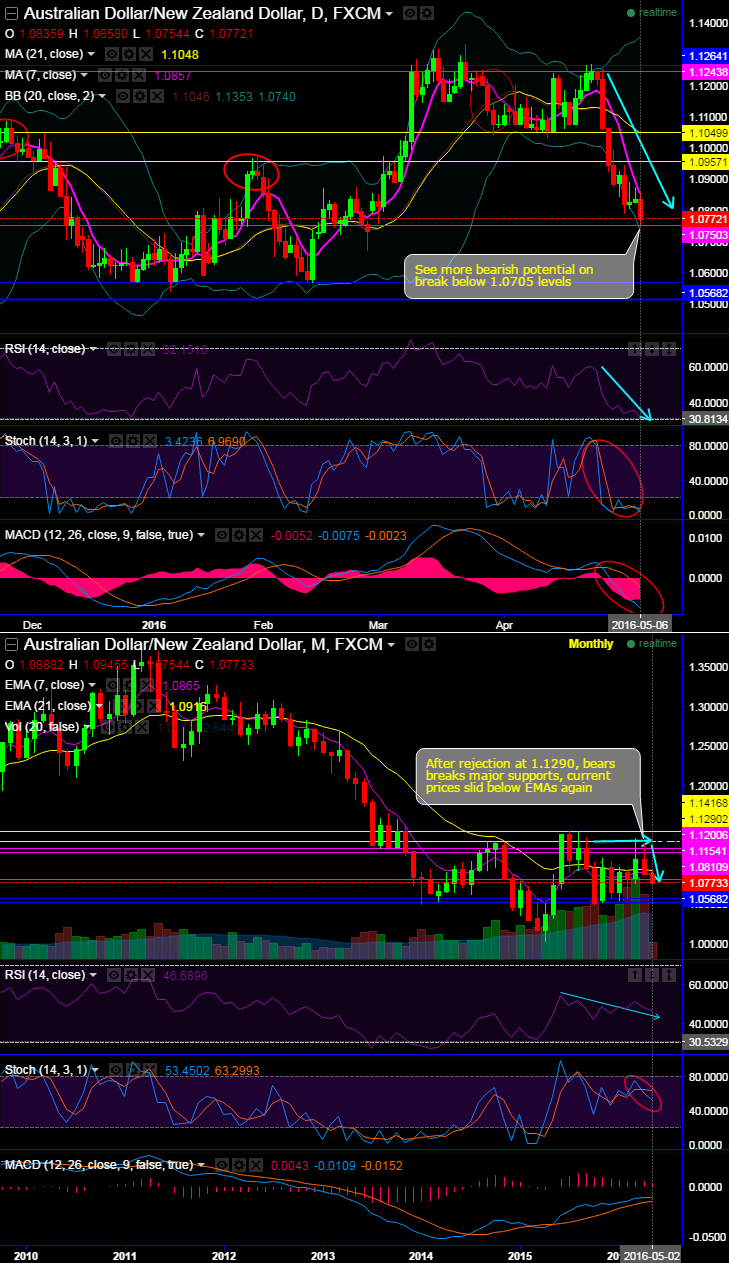
Task: Remove the EMA (7, close) indicator
Action: 146,685
